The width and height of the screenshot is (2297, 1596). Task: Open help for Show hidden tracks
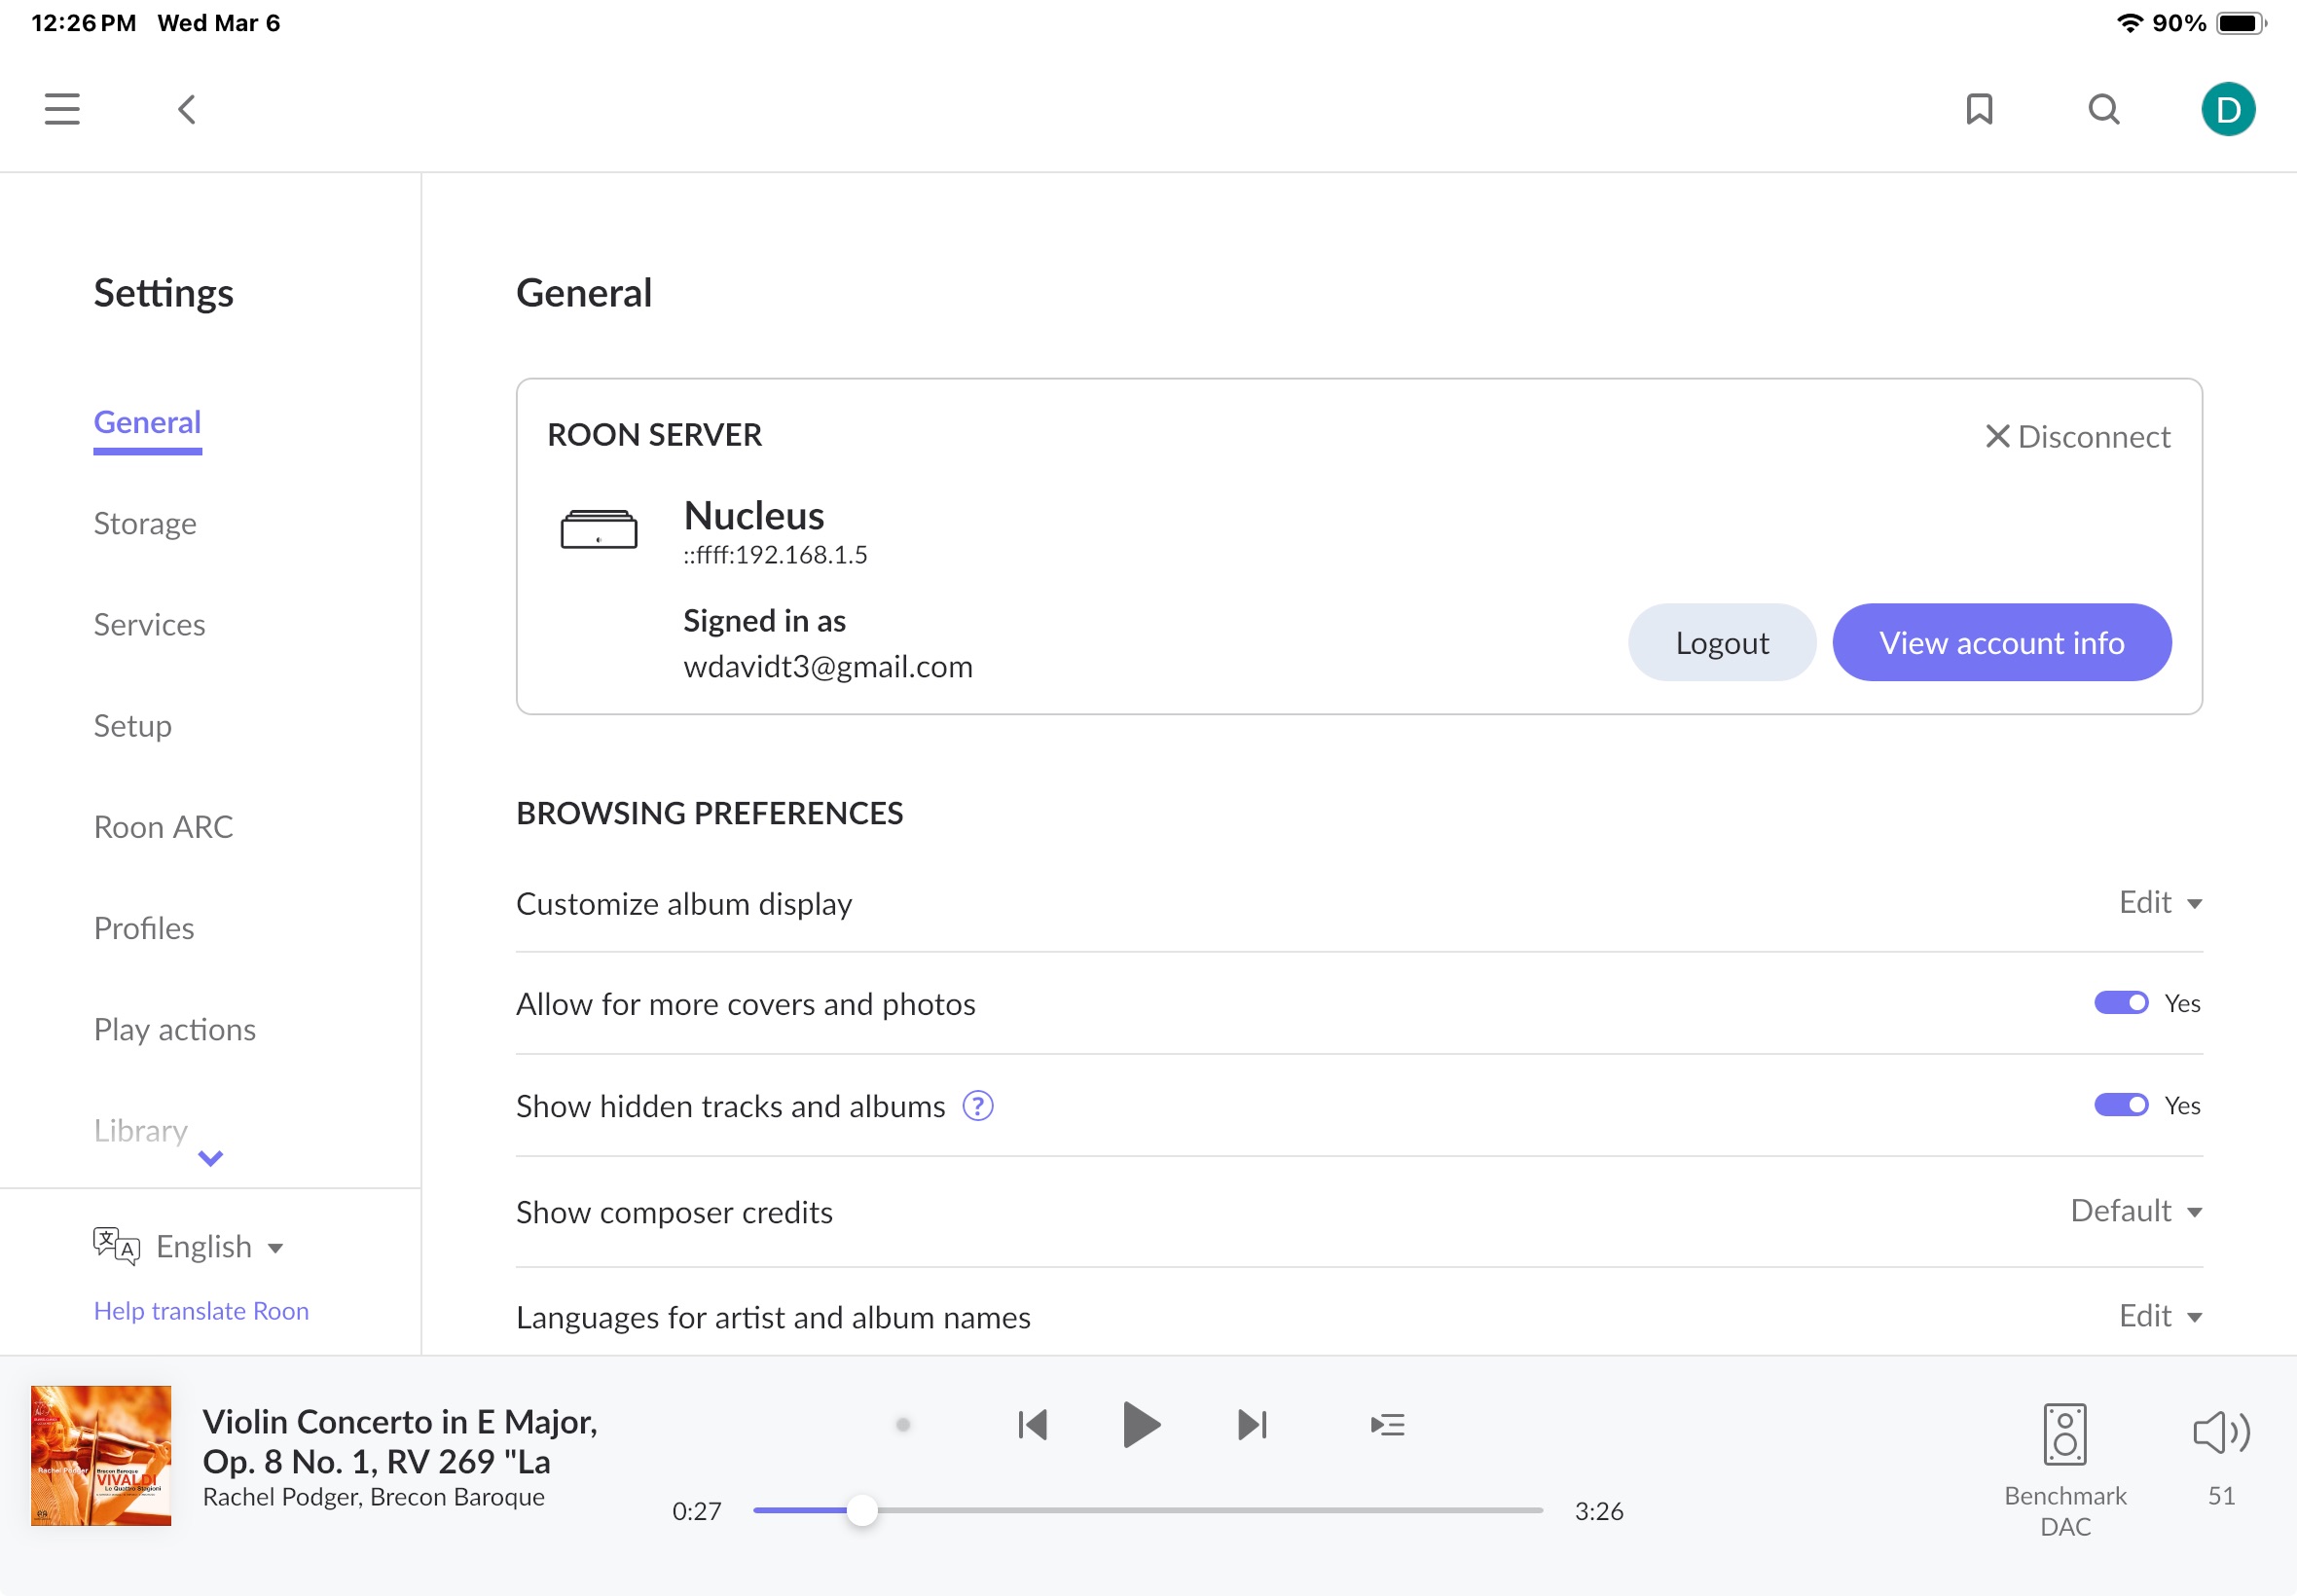(977, 1106)
